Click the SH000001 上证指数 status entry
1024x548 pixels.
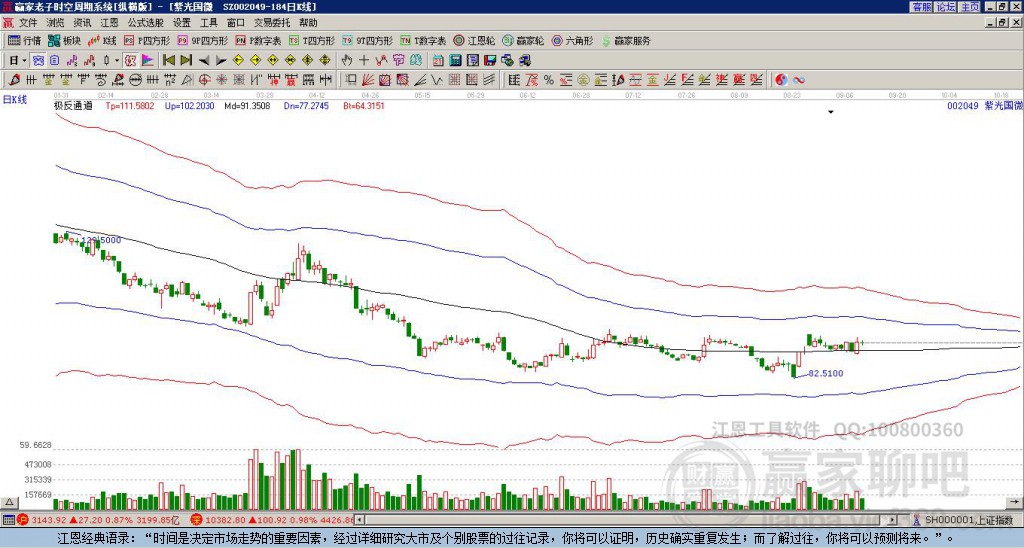click(969, 520)
